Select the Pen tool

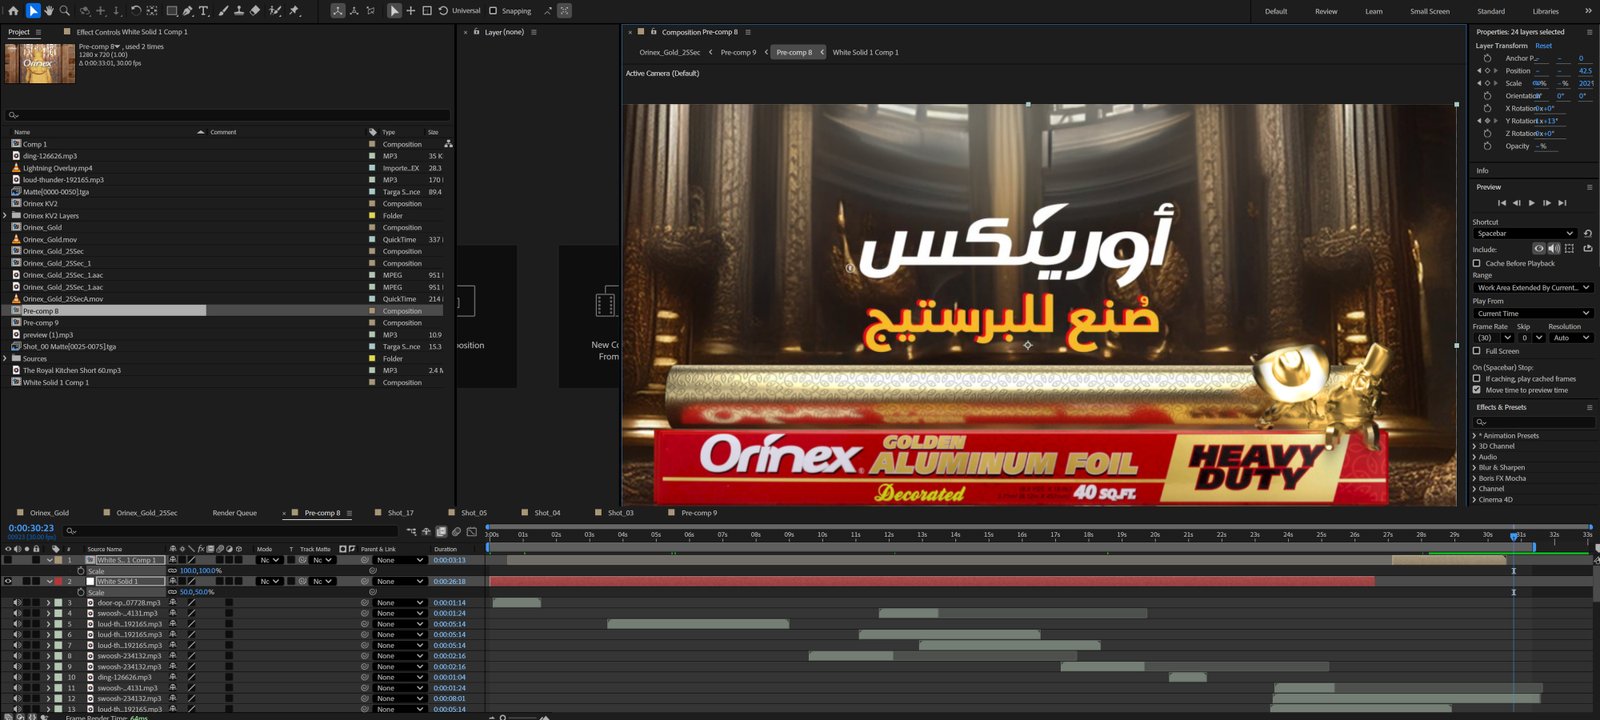coord(188,10)
